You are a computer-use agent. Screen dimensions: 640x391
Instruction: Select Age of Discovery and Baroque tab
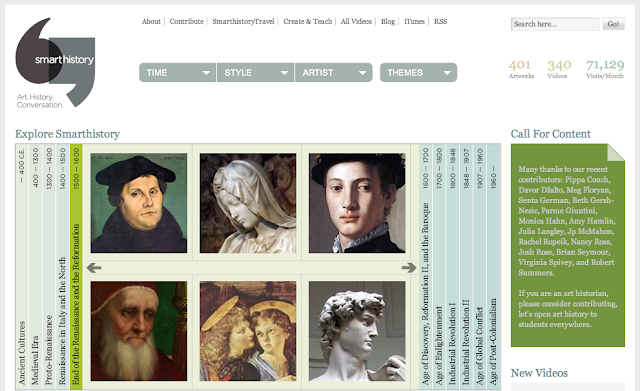[426, 266]
